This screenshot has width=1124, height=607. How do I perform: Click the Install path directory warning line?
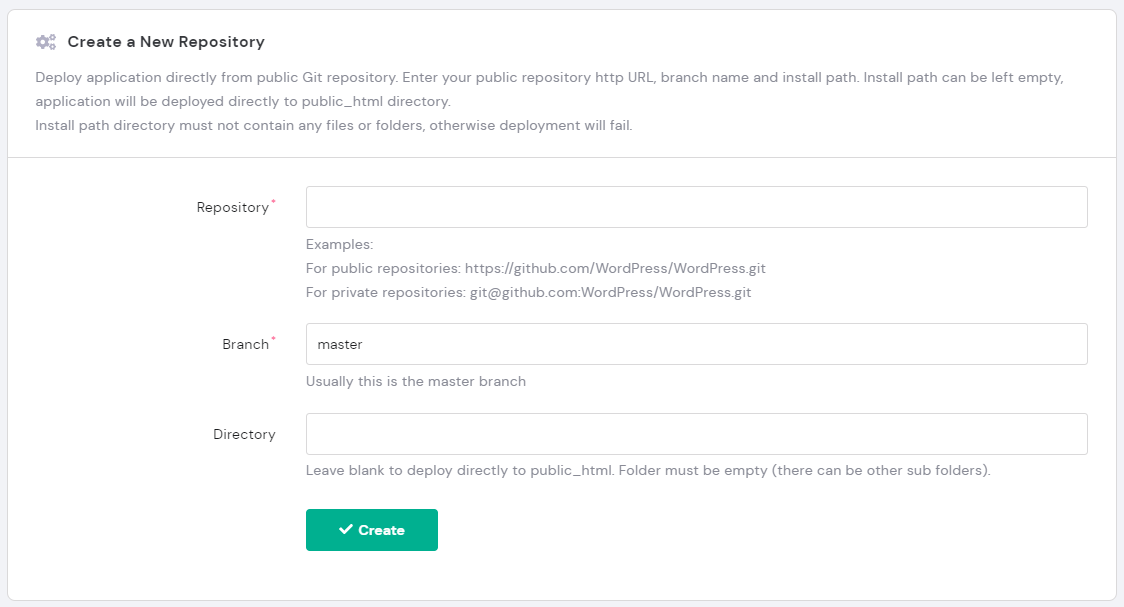tap(333, 126)
